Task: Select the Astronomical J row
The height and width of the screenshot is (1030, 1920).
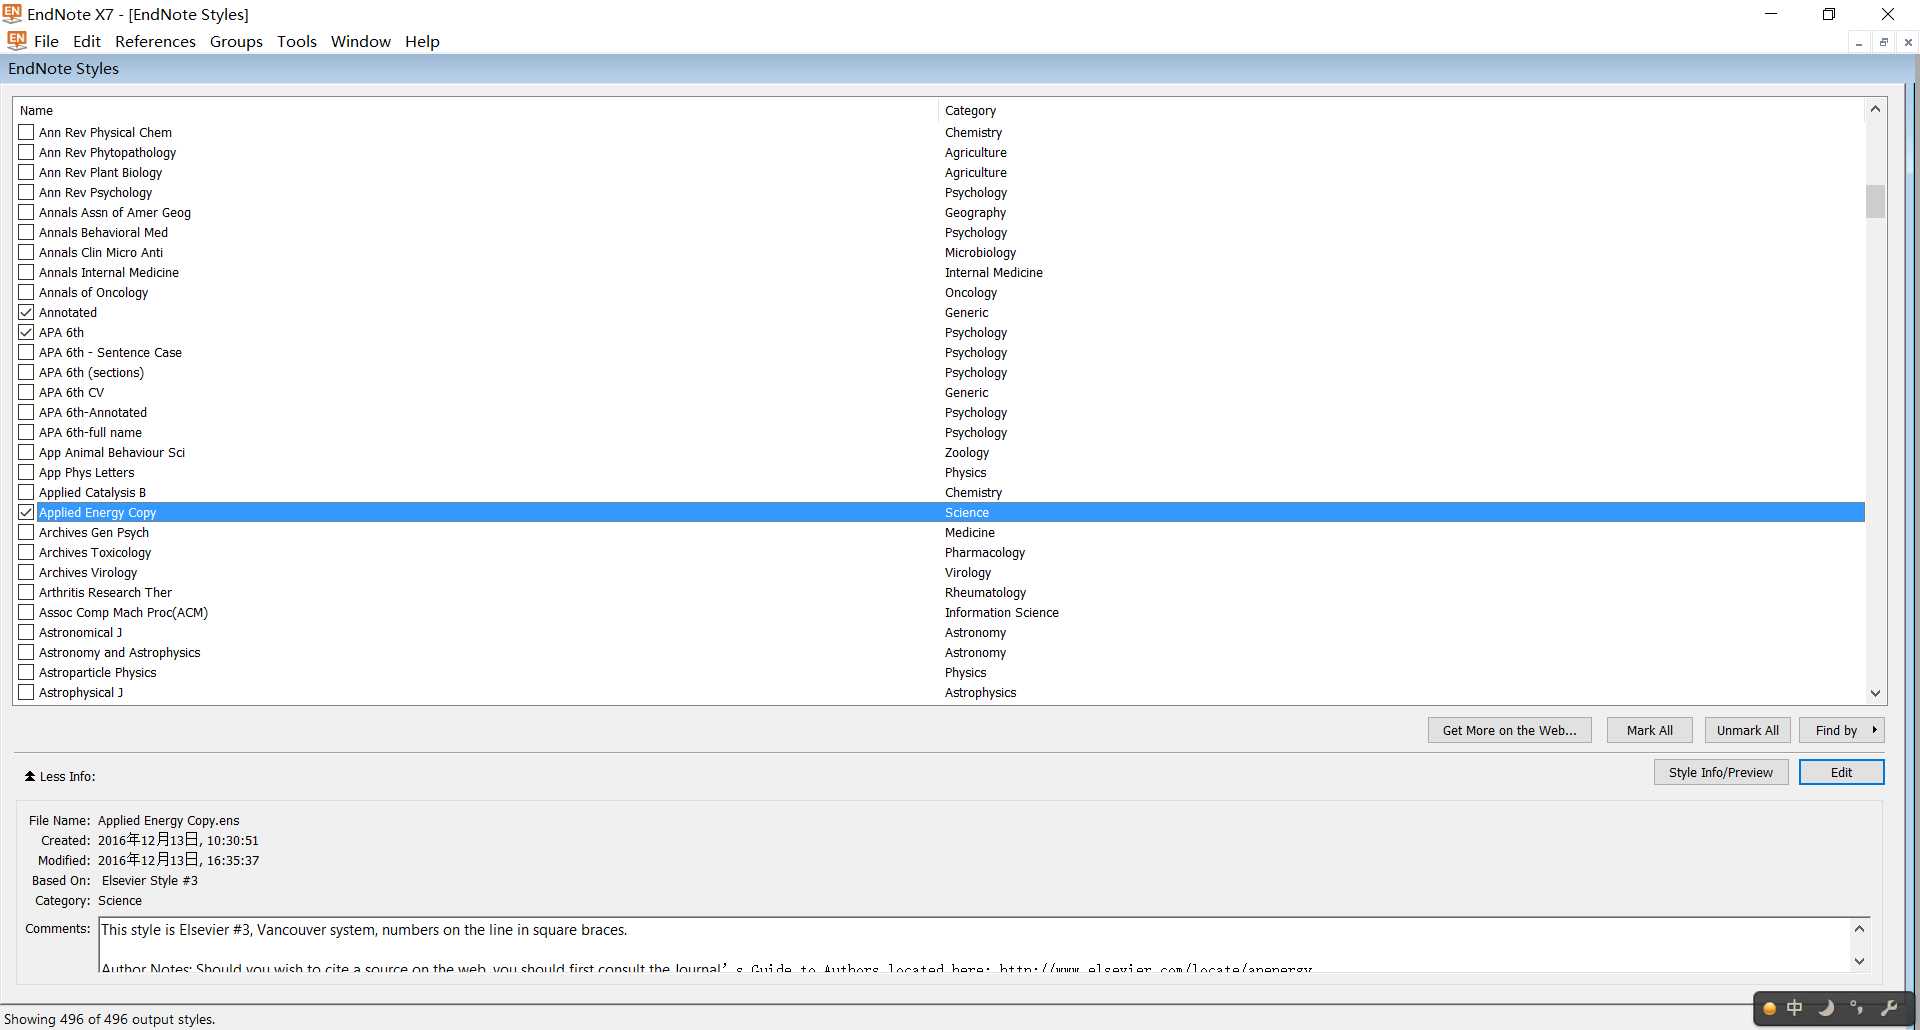Action: coord(940,632)
